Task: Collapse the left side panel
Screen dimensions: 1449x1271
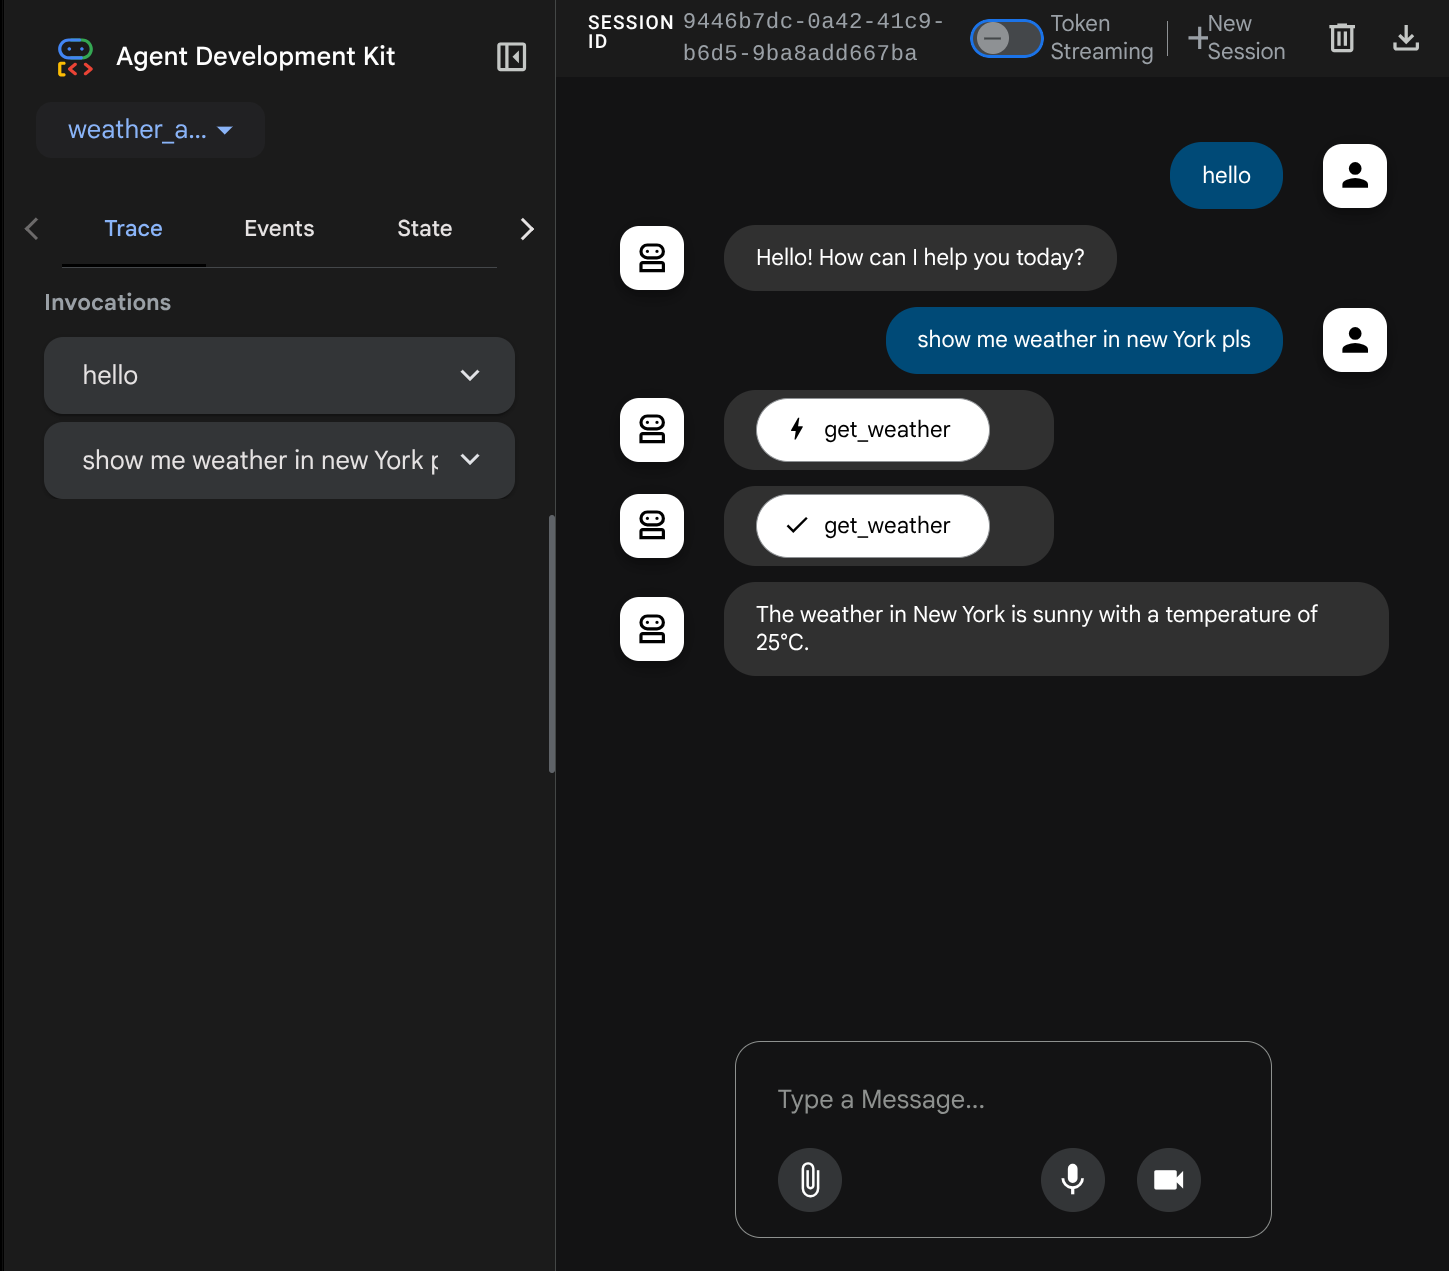Action: click(511, 57)
